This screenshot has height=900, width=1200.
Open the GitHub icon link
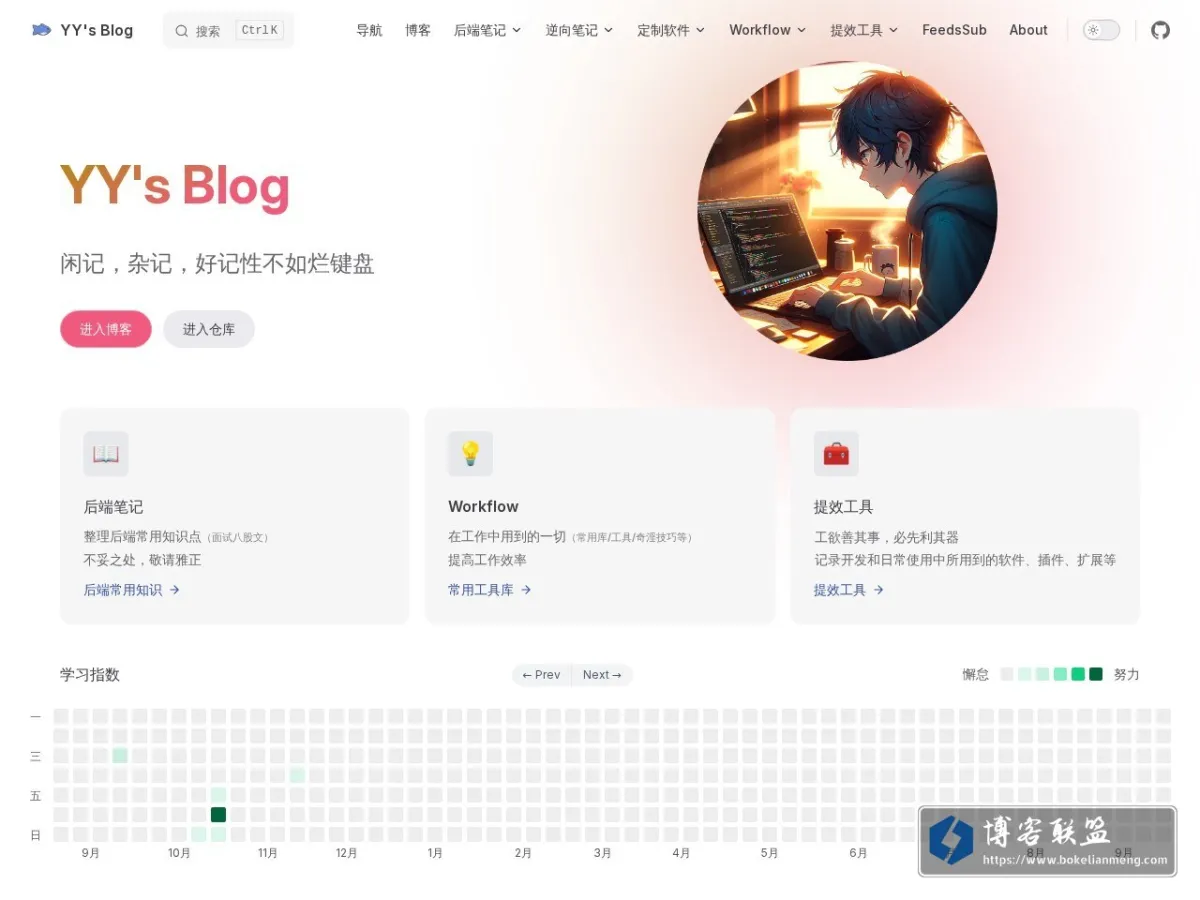(x=1160, y=30)
